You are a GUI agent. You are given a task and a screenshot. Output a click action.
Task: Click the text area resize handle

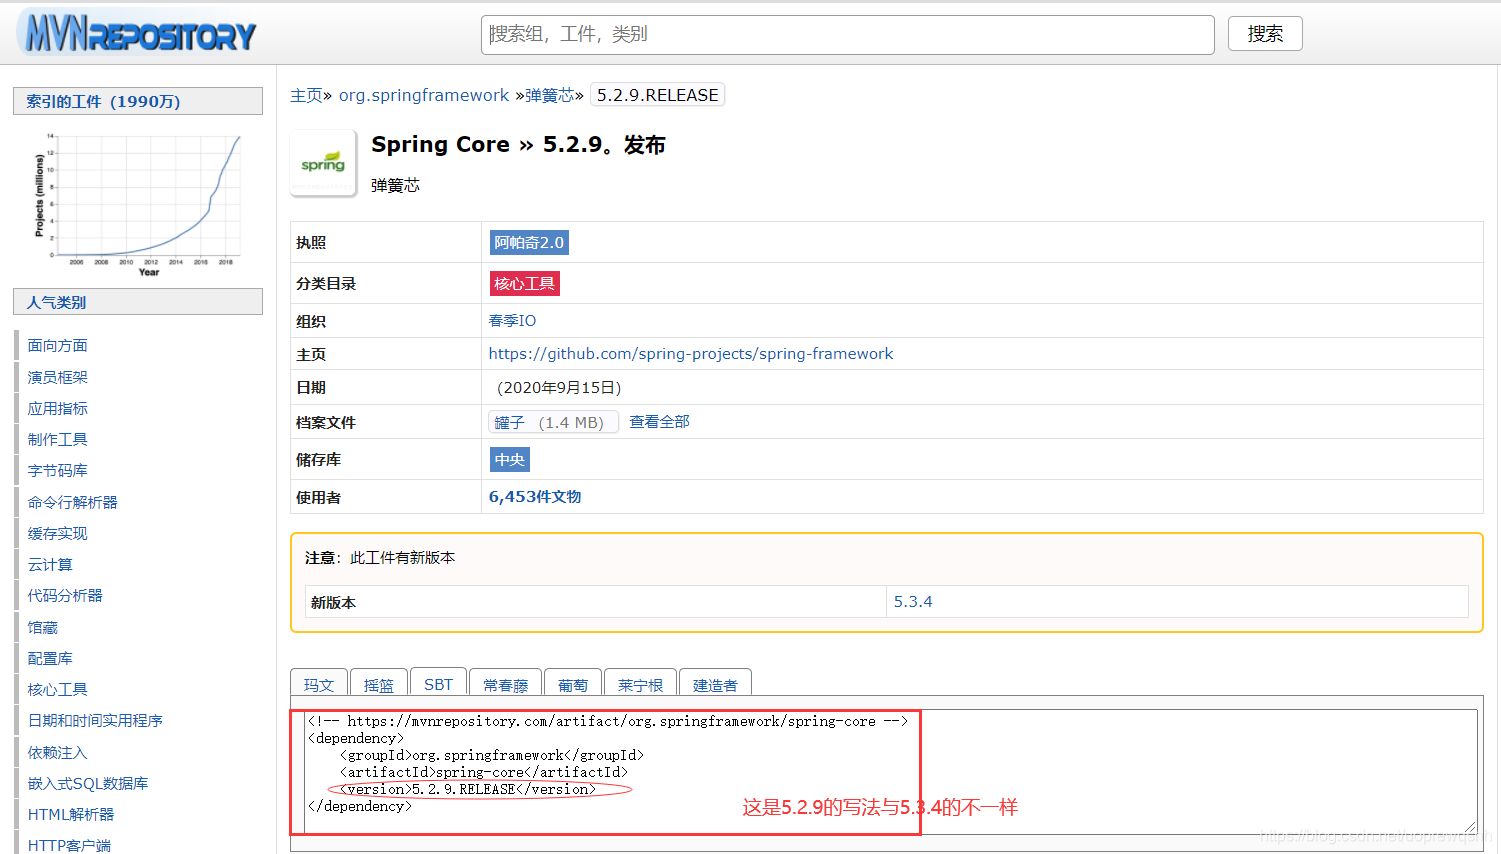click(x=1470, y=827)
